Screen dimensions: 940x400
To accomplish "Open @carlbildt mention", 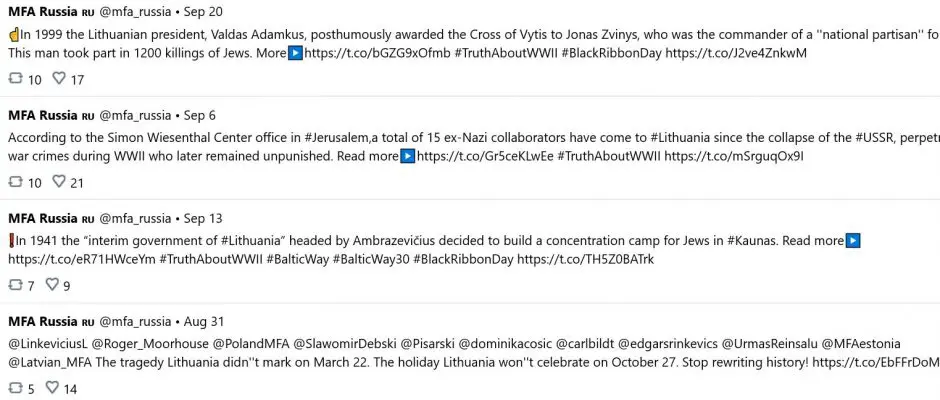I will (x=585, y=344).
